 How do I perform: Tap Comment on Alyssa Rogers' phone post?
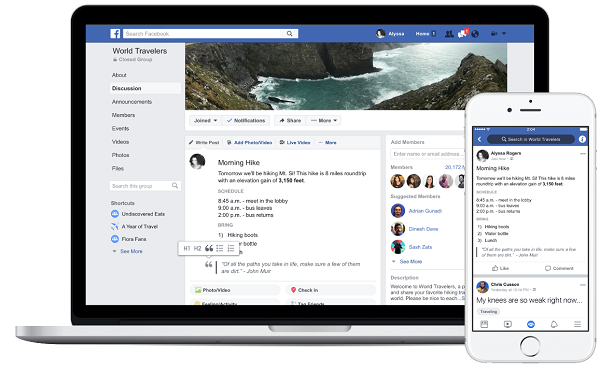559,268
